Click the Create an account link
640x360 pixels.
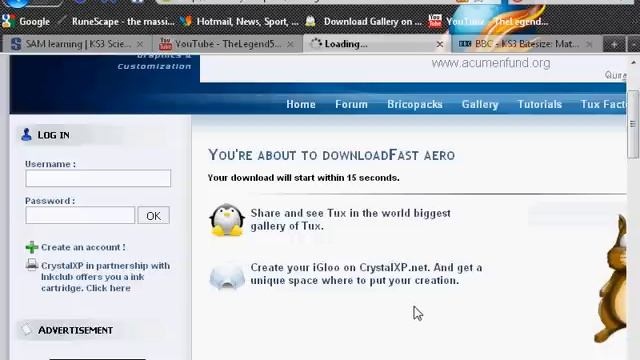point(83,247)
